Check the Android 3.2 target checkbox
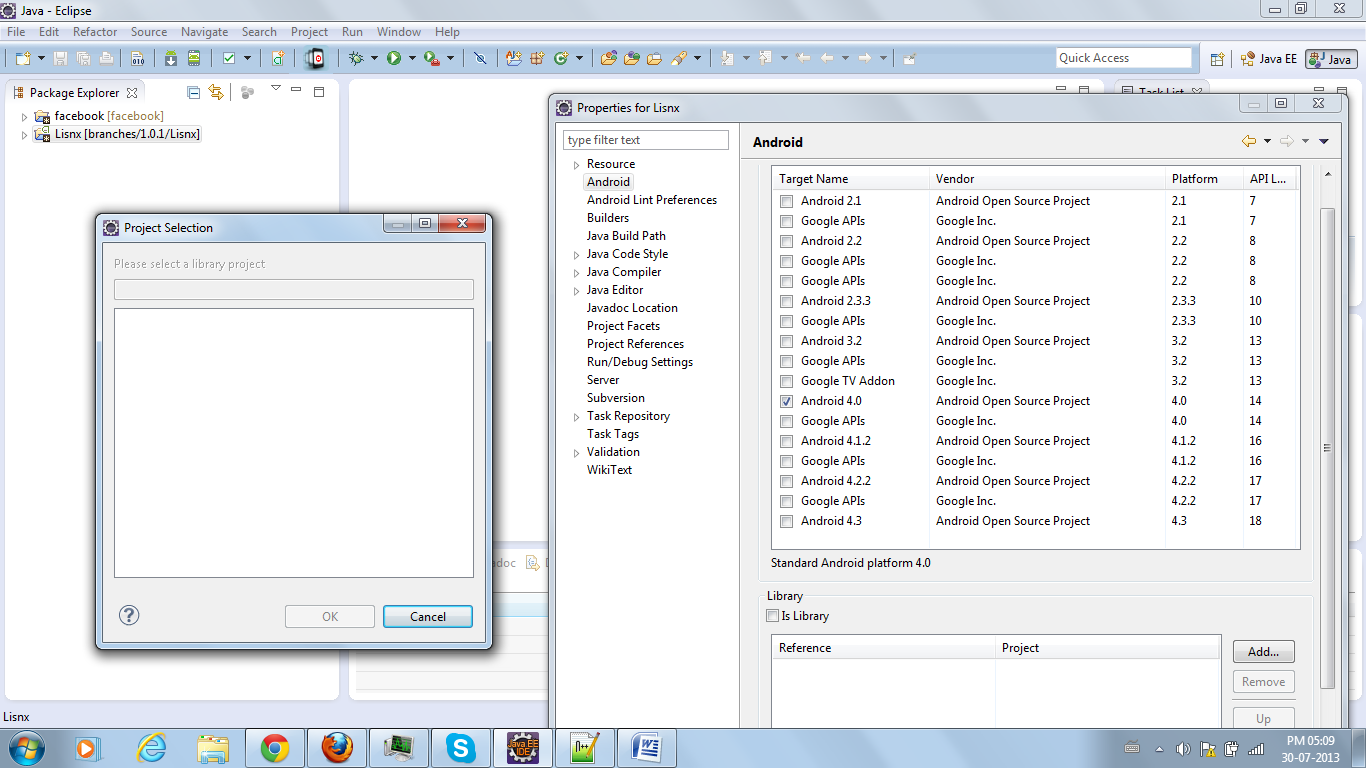1366x768 pixels. click(x=786, y=341)
